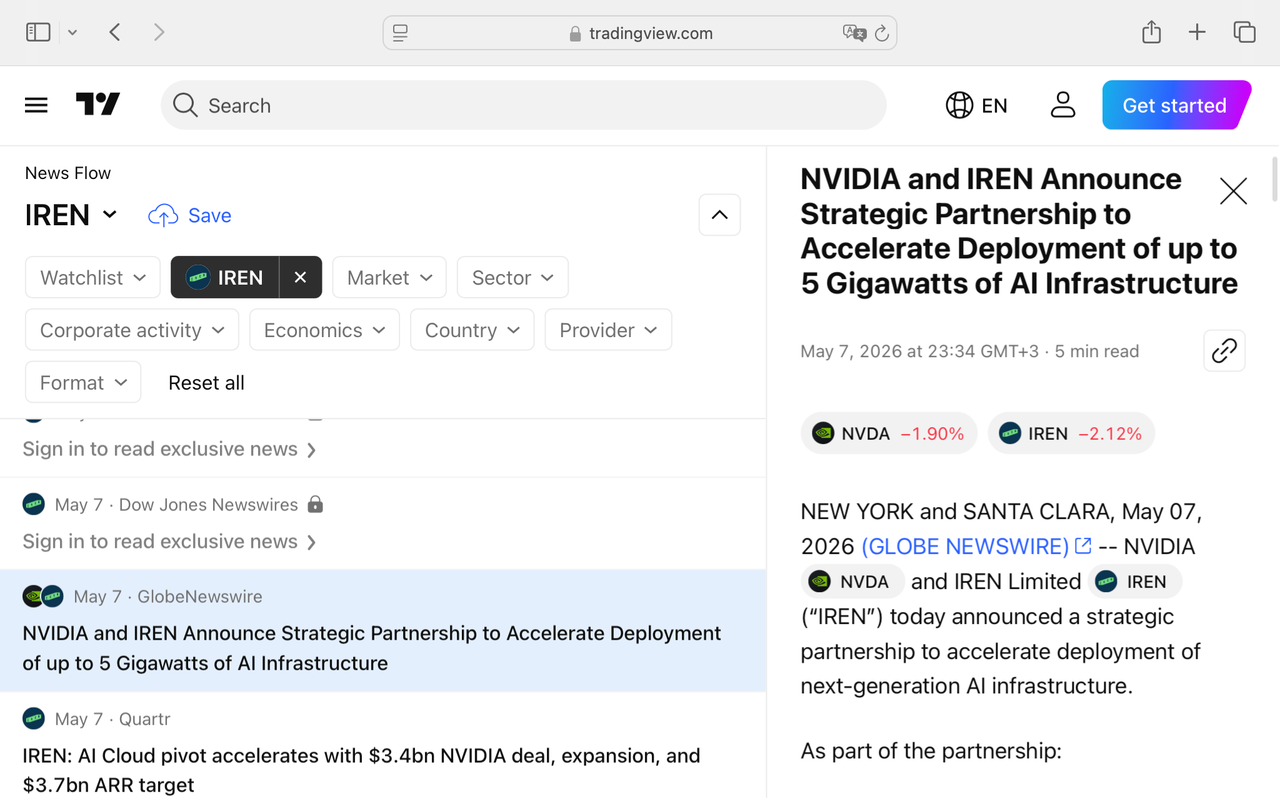1280x798 pixels.
Task: Open the Corporate activity dropdown
Action: click(132, 330)
